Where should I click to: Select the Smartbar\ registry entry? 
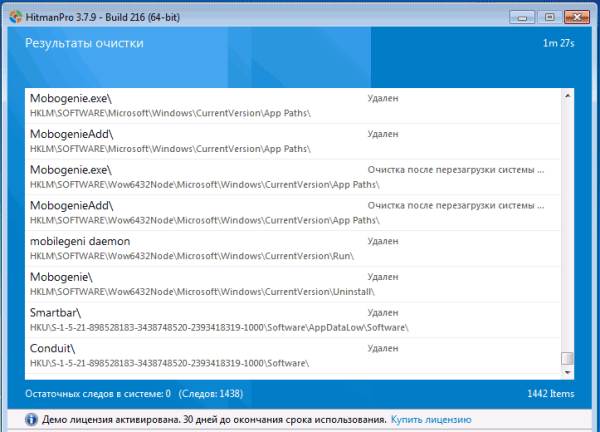click(x=58, y=313)
